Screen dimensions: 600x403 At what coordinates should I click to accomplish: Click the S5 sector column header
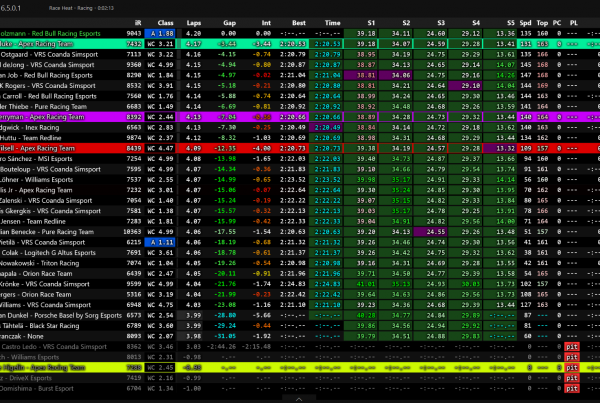coord(510,23)
